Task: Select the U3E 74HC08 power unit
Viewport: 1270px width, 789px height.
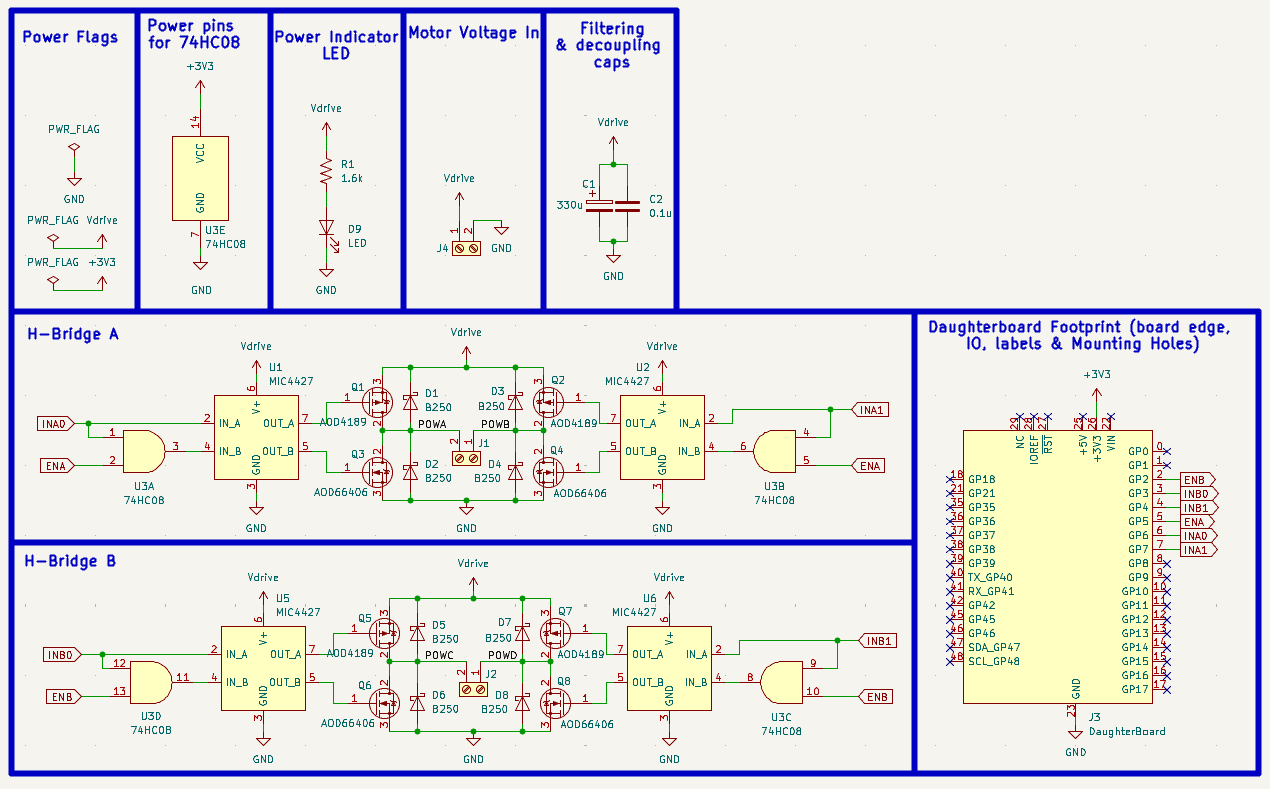Action: 200,178
